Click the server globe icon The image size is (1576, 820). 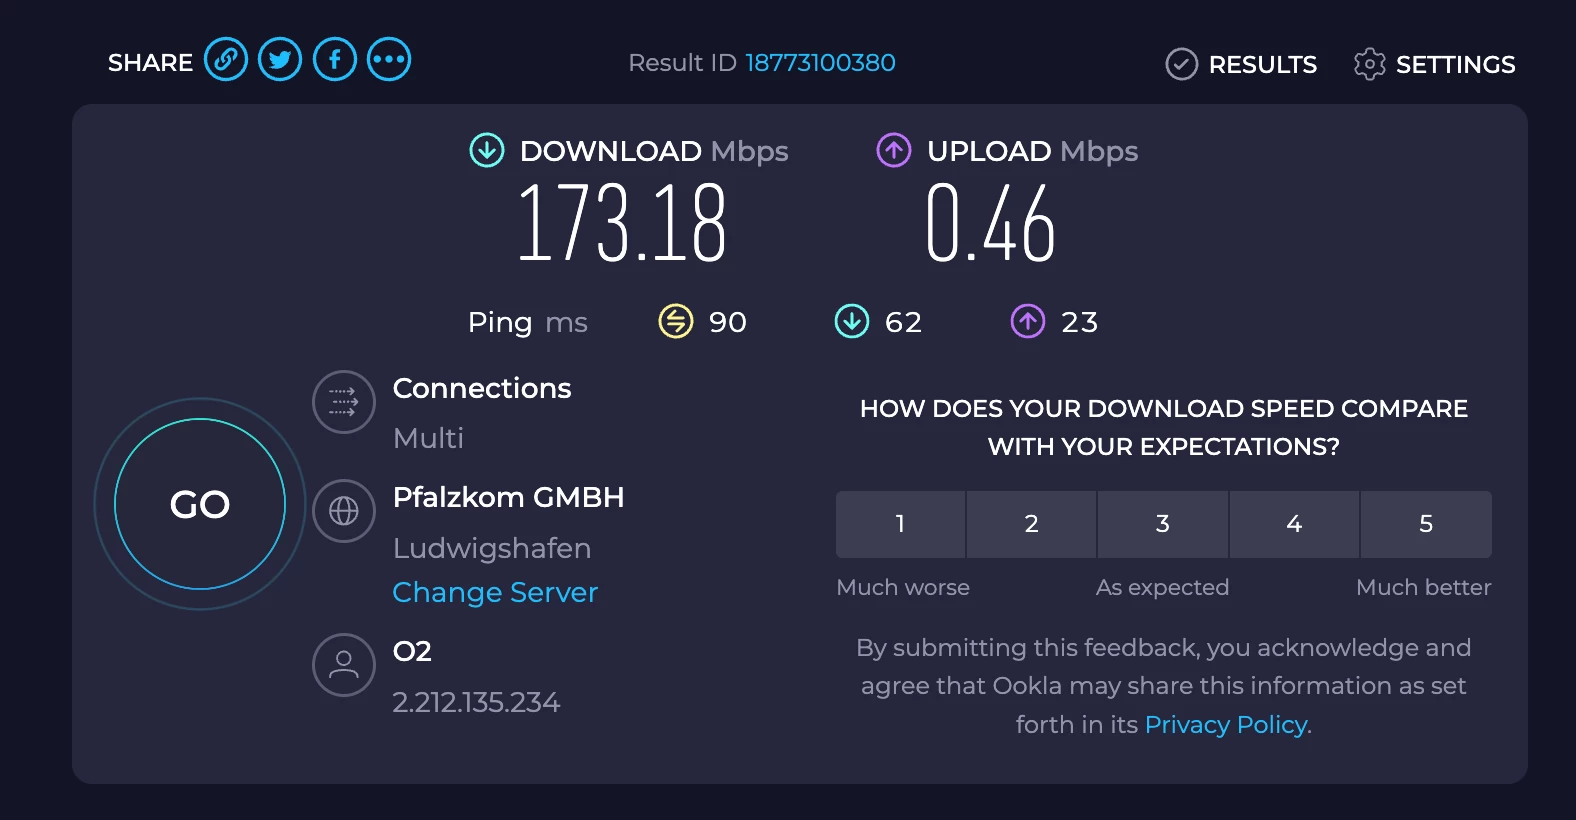click(x=344, y=511)
